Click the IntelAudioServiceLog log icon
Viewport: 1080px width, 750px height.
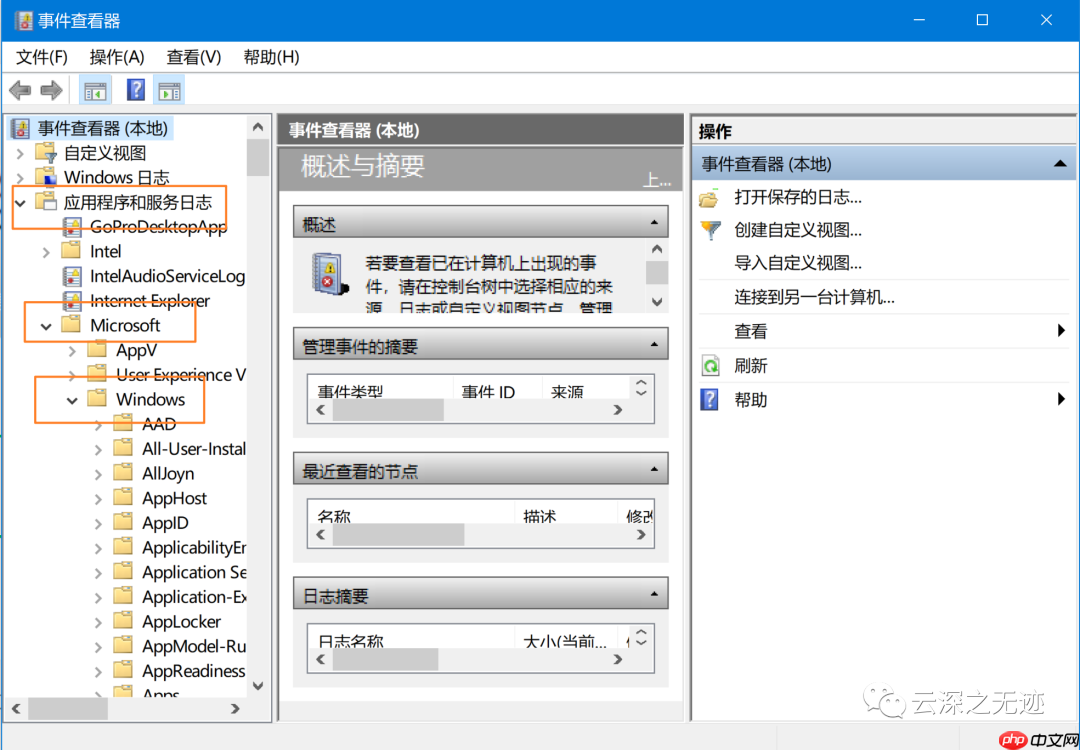72,276
